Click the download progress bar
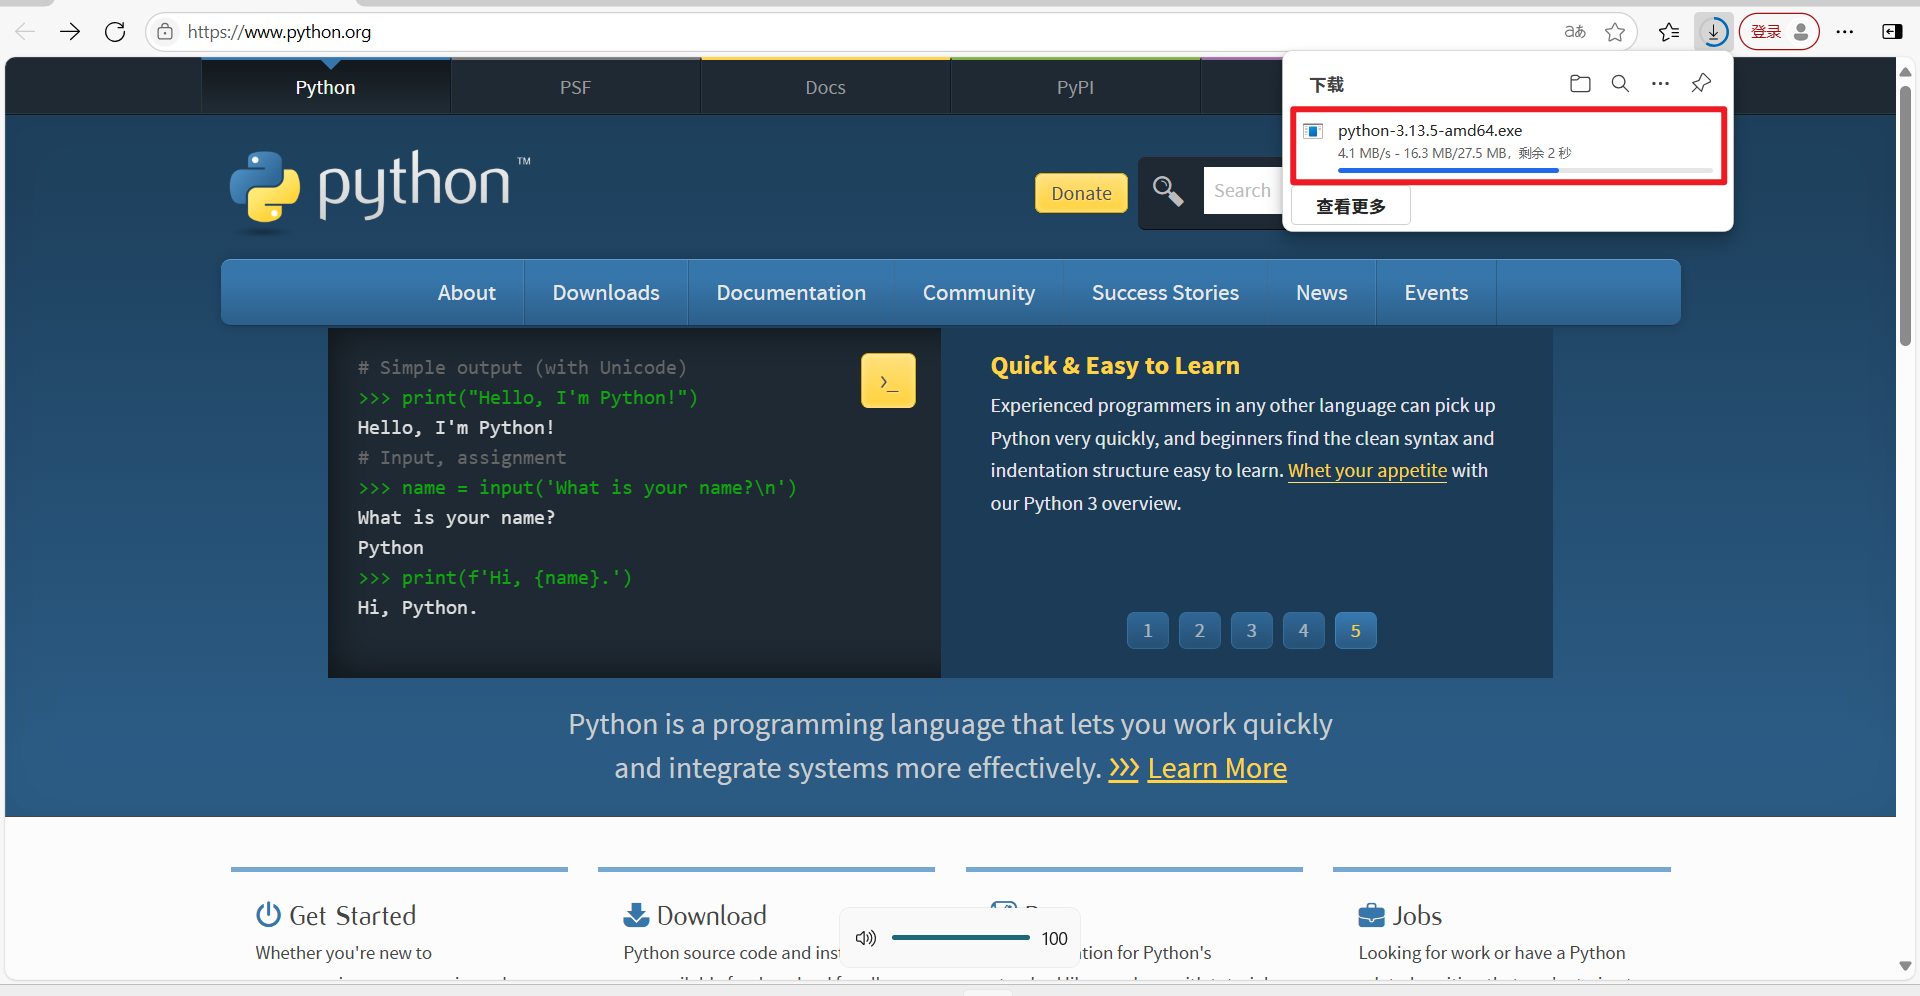 tap(1525, 171)
